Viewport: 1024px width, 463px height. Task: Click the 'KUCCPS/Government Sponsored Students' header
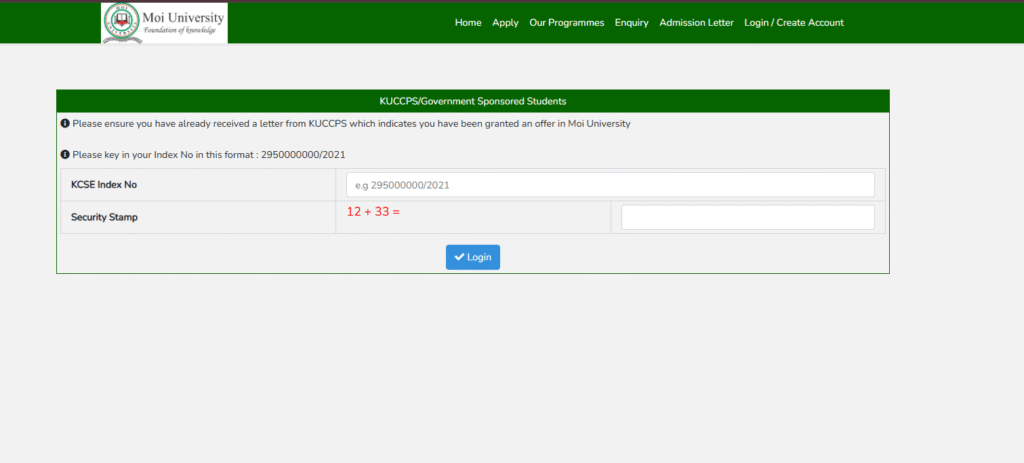point(473,101)
